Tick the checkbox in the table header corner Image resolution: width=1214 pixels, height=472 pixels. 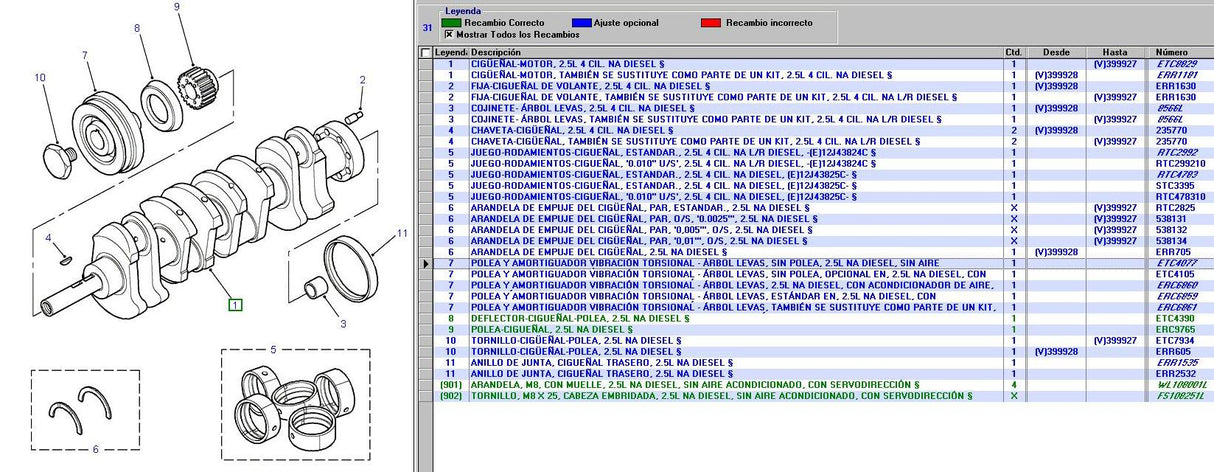(x=427, y=52)
